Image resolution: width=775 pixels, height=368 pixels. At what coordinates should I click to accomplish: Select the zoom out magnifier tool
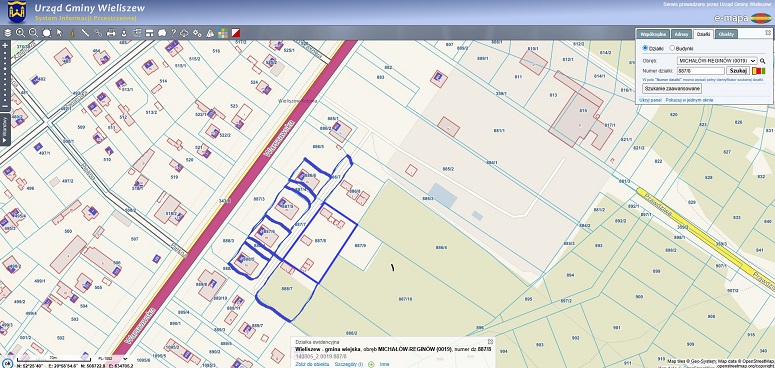[33, 33]
